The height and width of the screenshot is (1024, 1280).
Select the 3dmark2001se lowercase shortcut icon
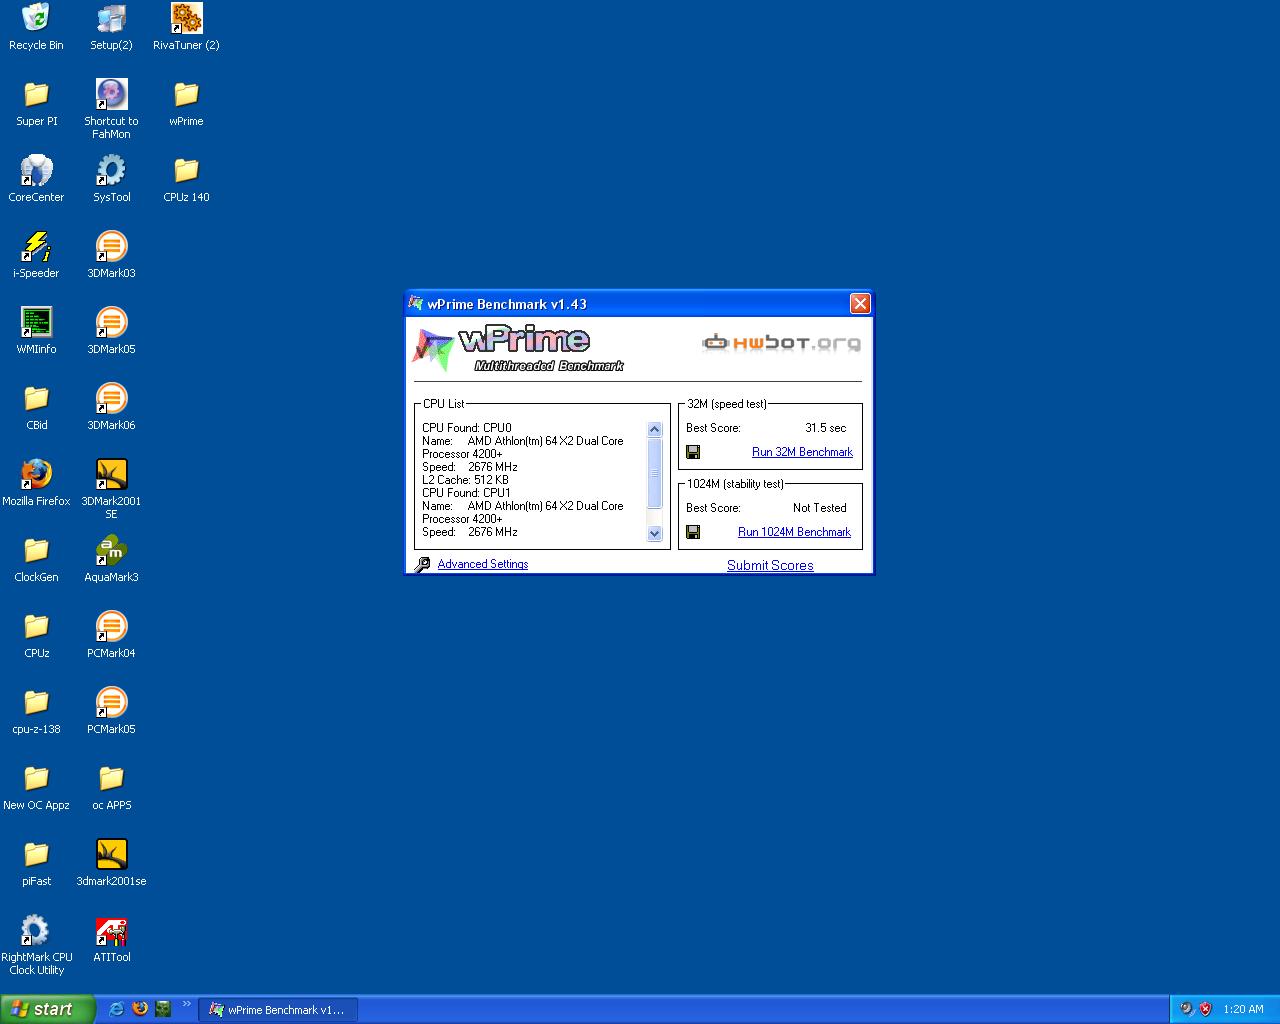111,854
